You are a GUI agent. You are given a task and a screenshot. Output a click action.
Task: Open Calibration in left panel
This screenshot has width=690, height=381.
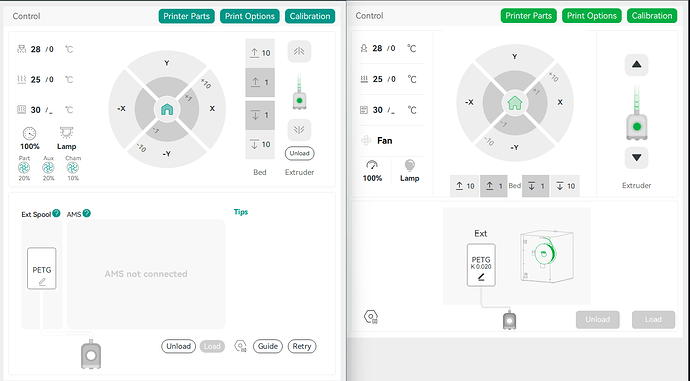[310, 16]
